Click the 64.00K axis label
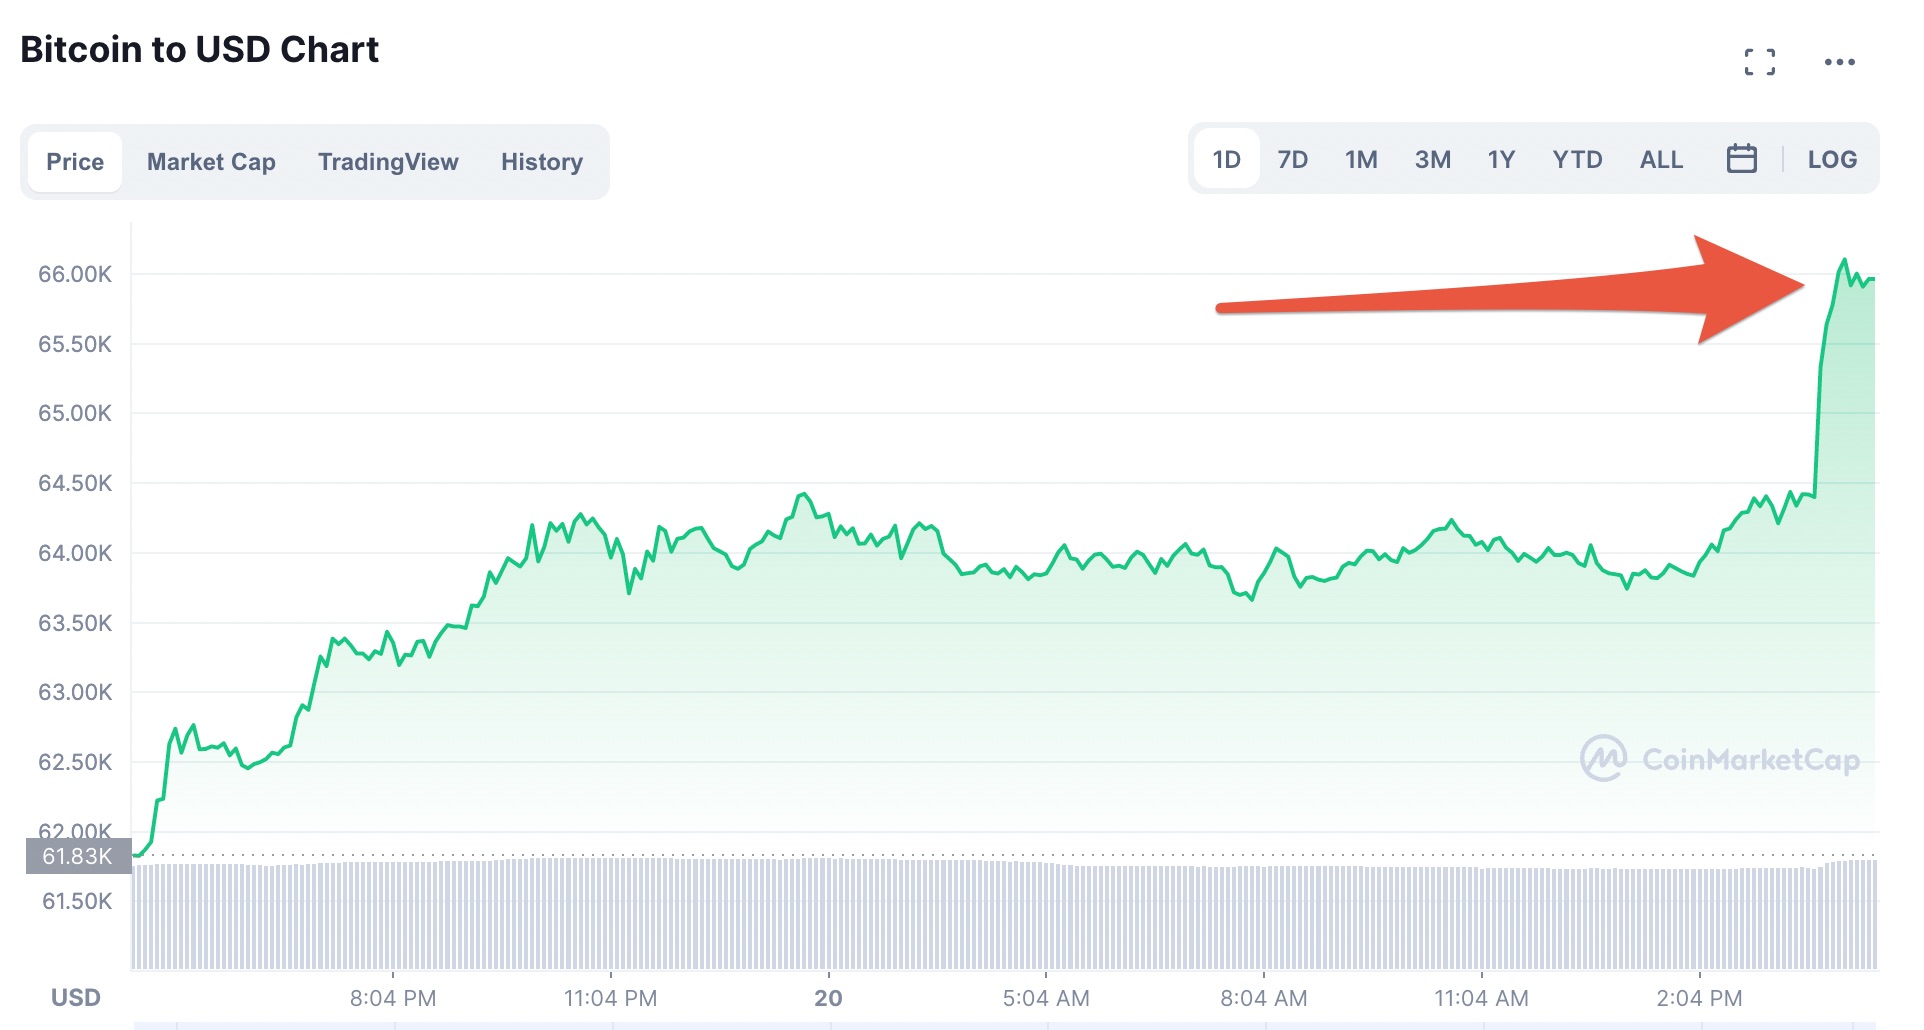Screen dimensions: 1924x1030 75,553
